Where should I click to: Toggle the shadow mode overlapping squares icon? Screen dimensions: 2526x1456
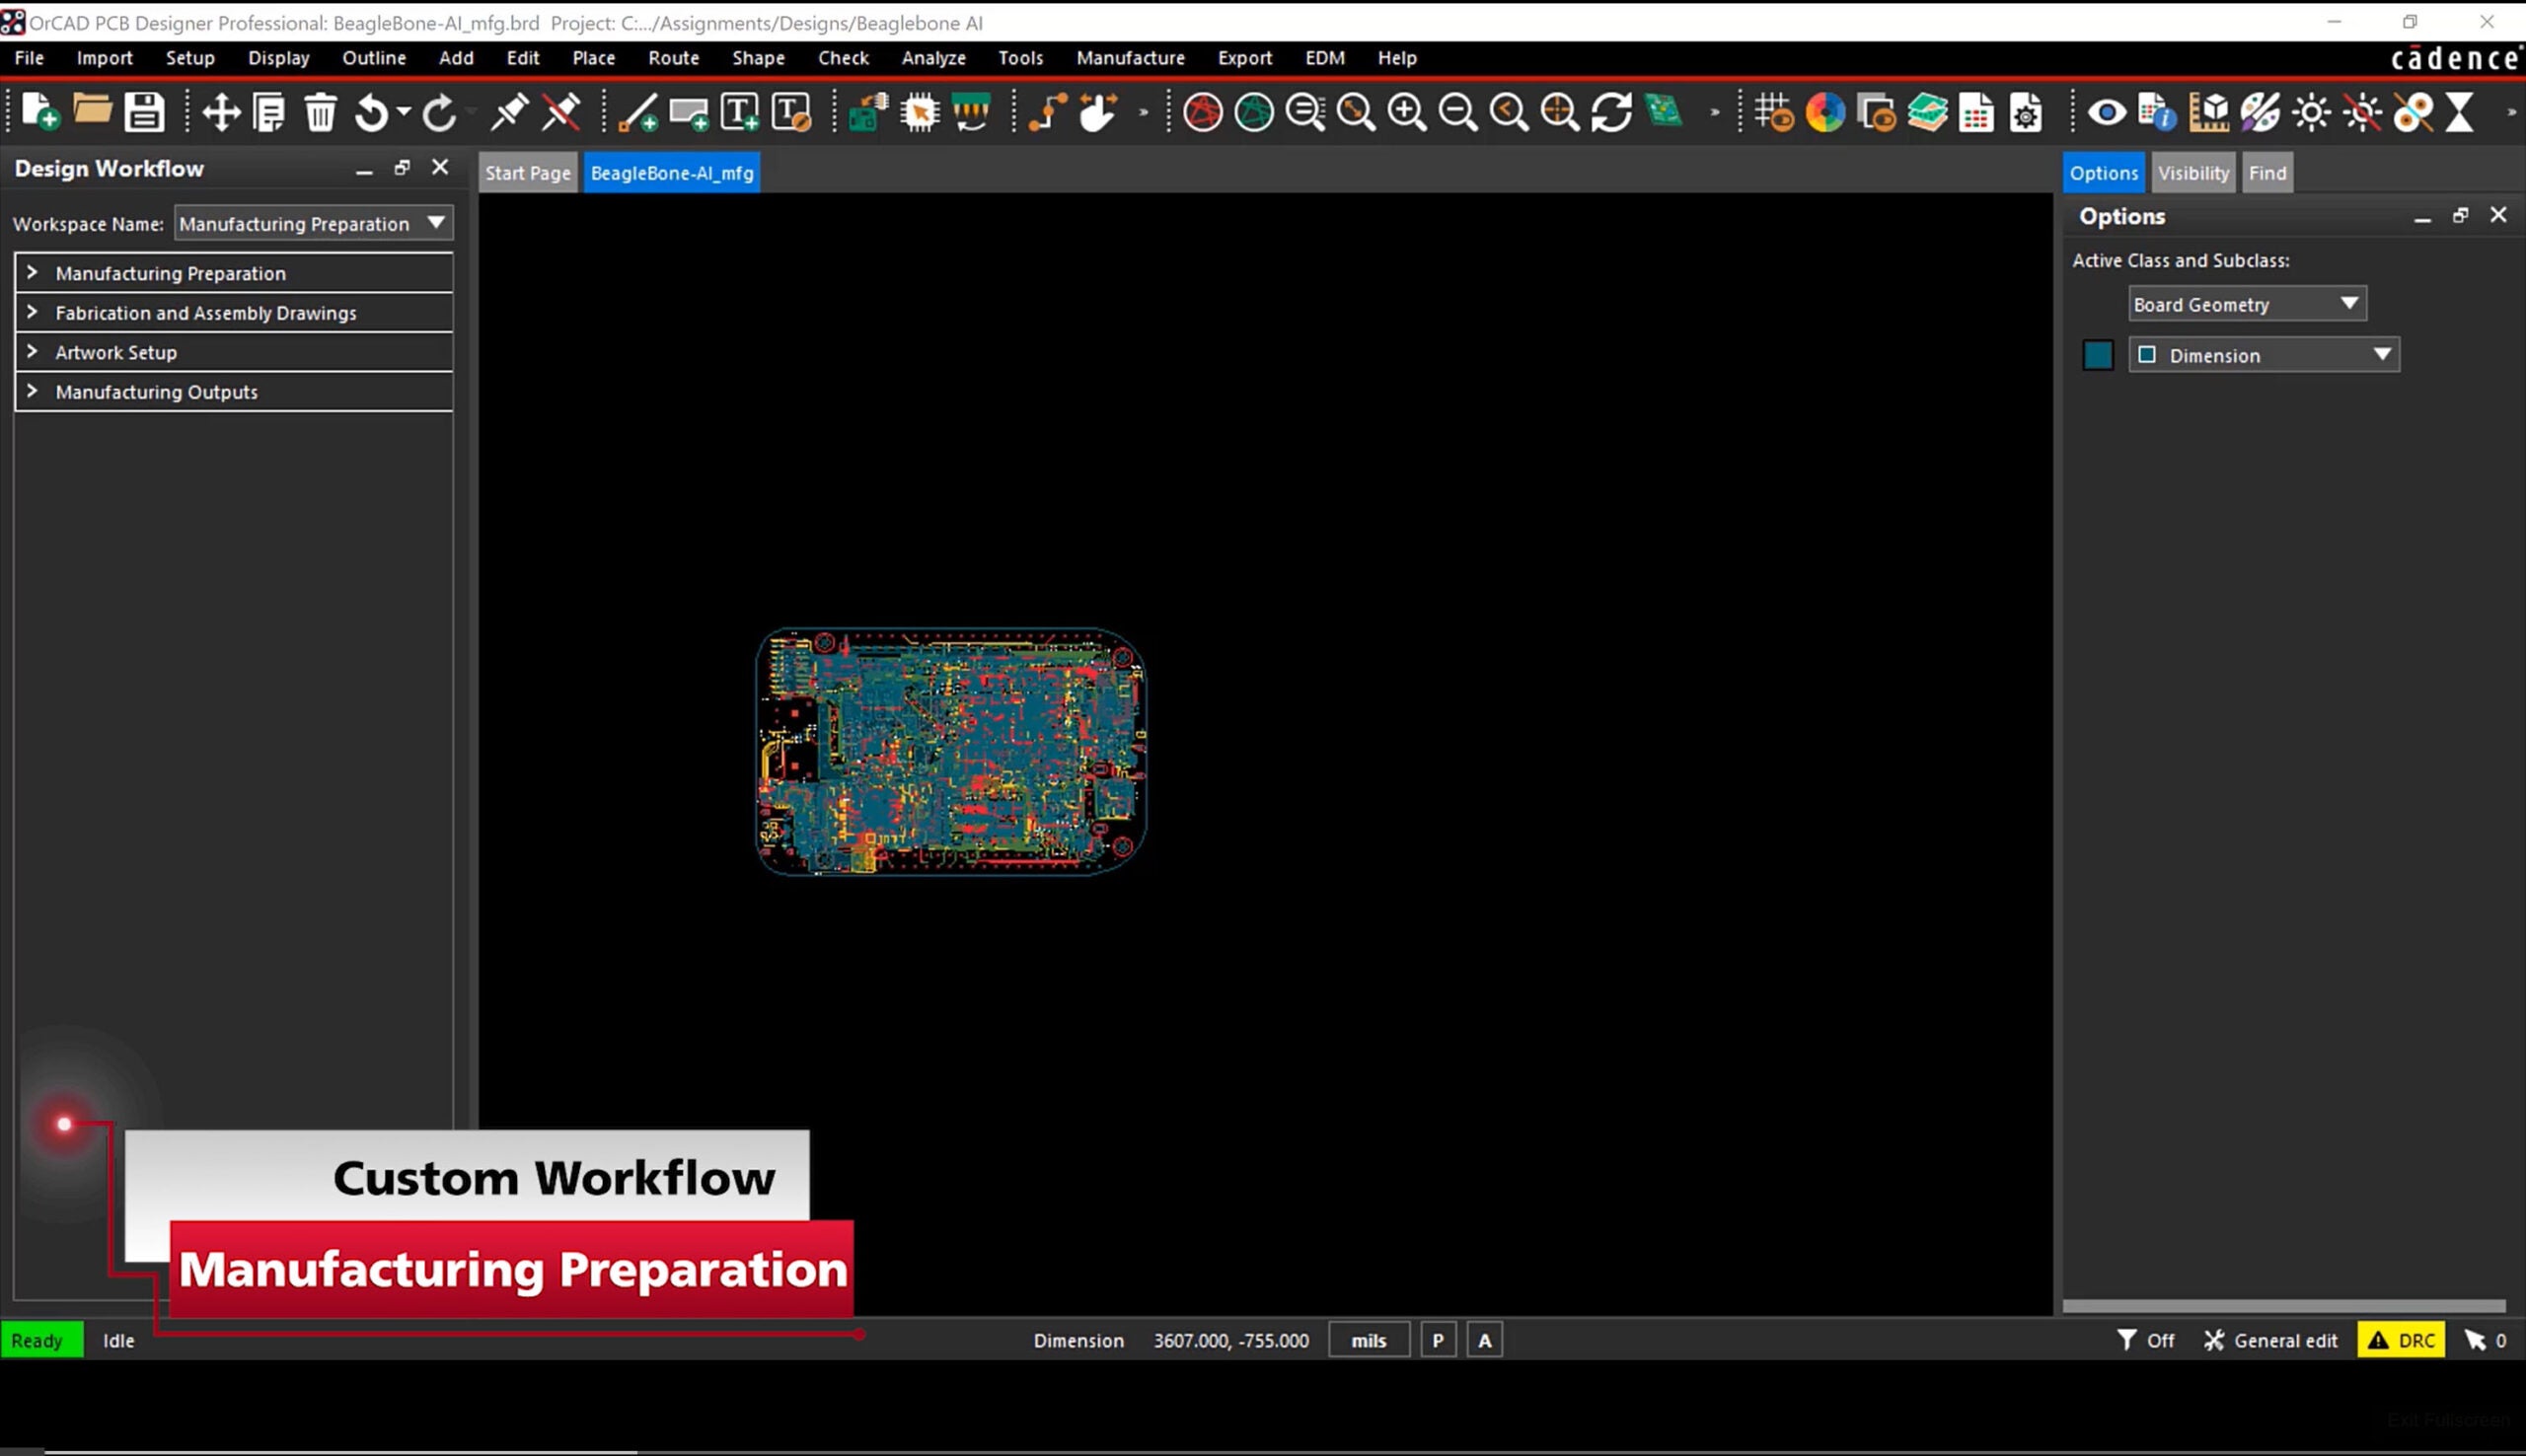(1876, 112)
